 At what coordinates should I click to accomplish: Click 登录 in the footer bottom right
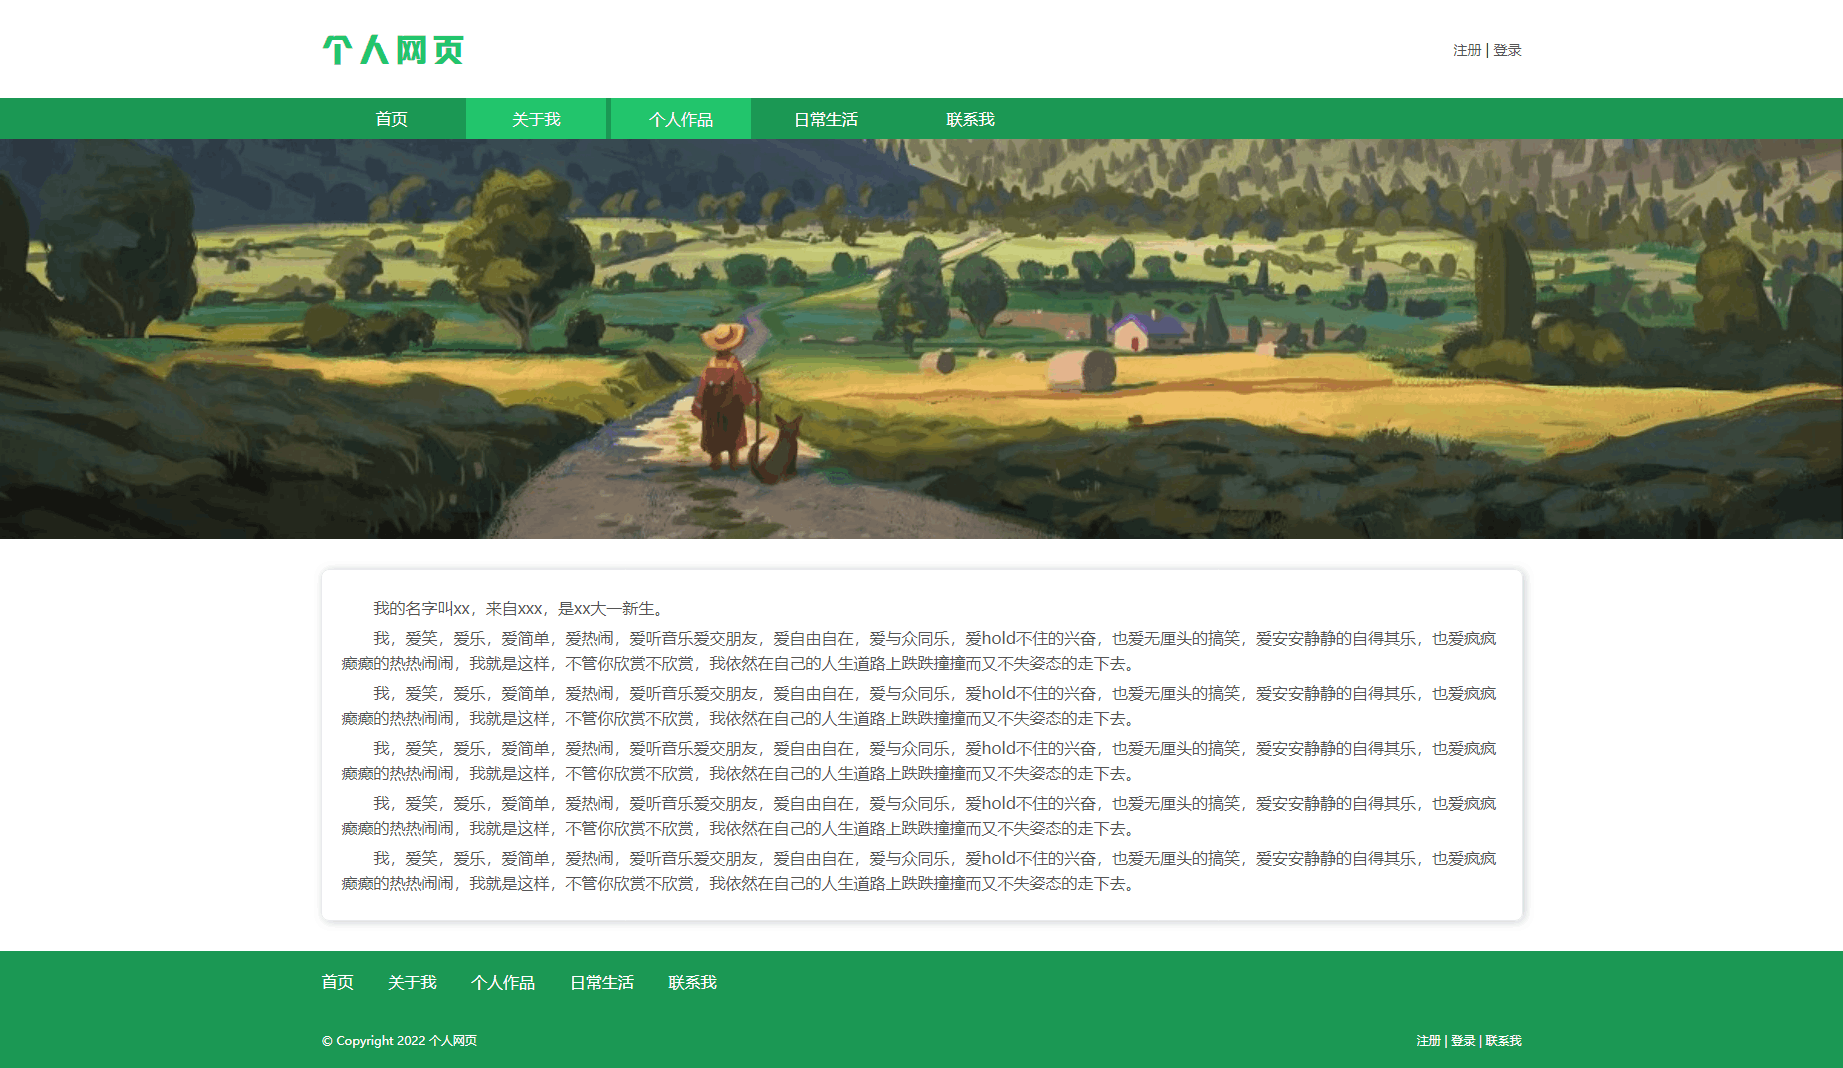pos(1463,1041)
